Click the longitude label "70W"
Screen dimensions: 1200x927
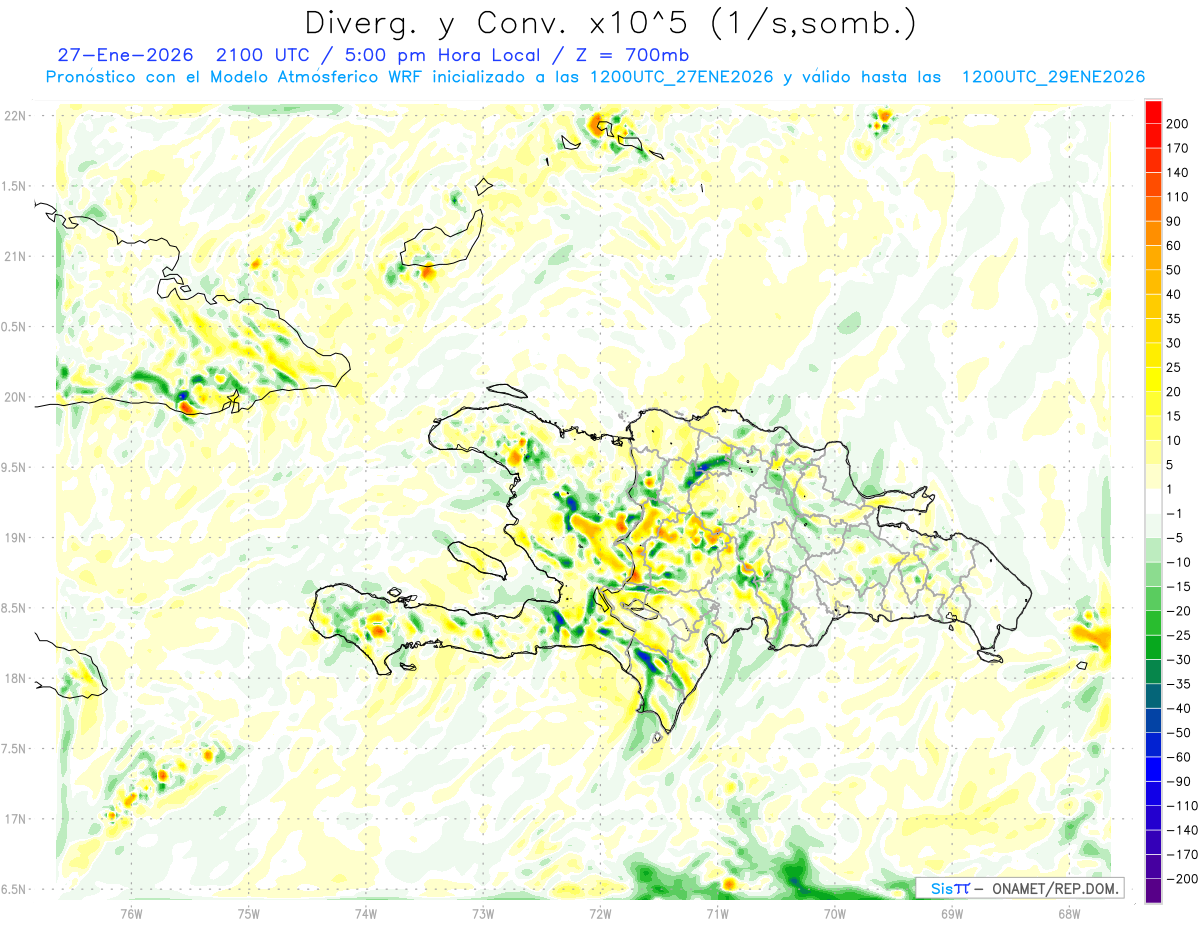coord(834,912)
